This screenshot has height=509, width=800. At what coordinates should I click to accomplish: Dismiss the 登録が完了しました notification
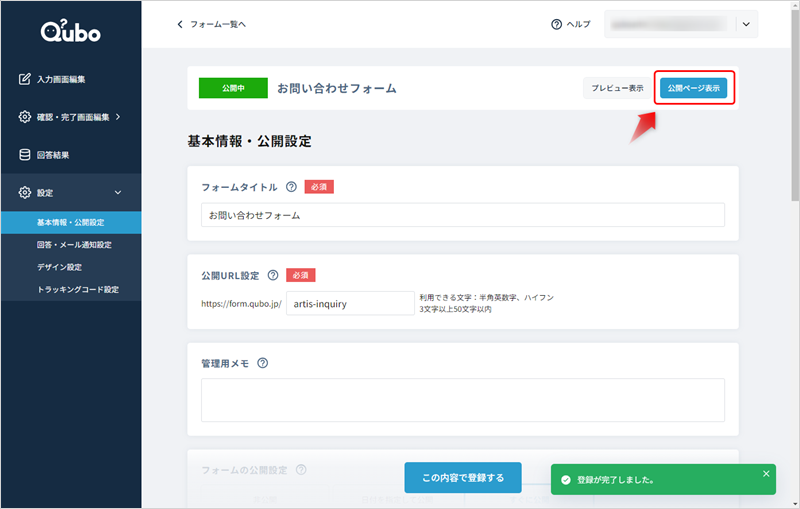(x=766, y=474)
